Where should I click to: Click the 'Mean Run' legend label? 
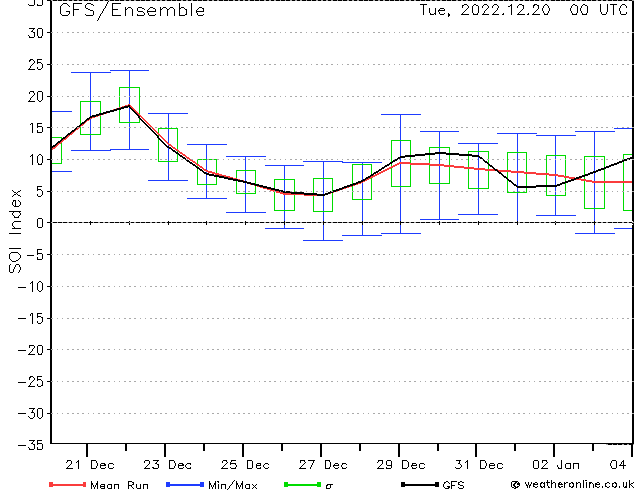pos(119,485)
